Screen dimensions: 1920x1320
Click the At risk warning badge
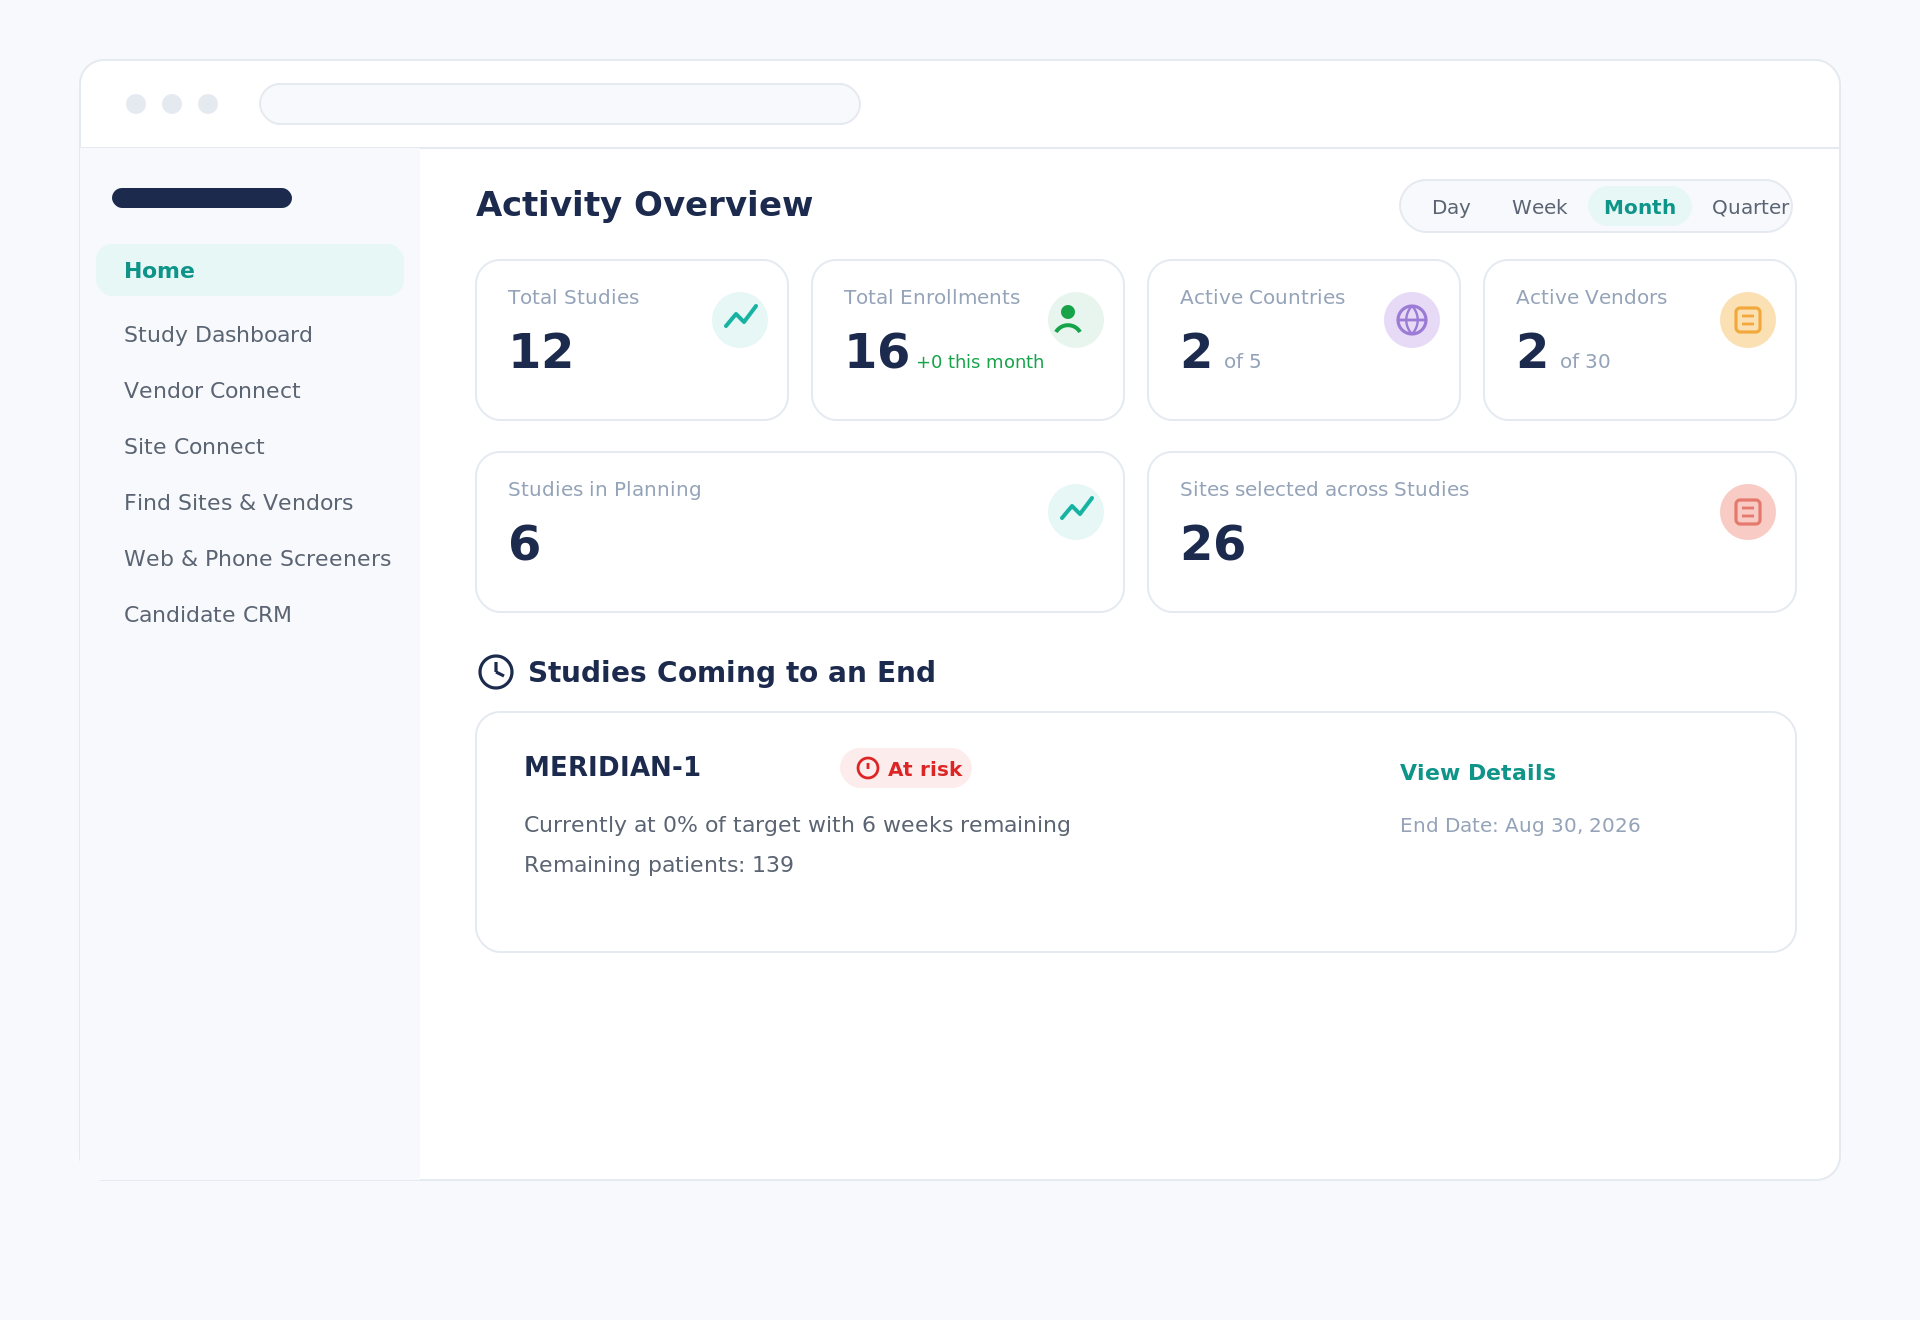[906, 768]
